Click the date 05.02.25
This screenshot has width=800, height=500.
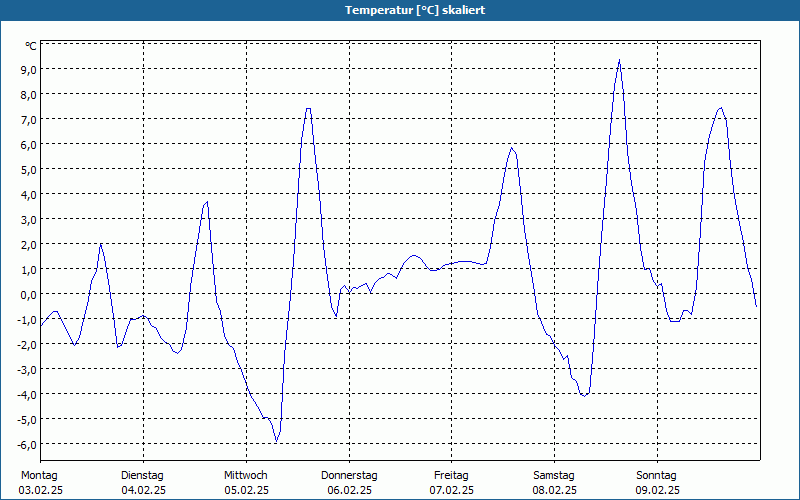246,491
